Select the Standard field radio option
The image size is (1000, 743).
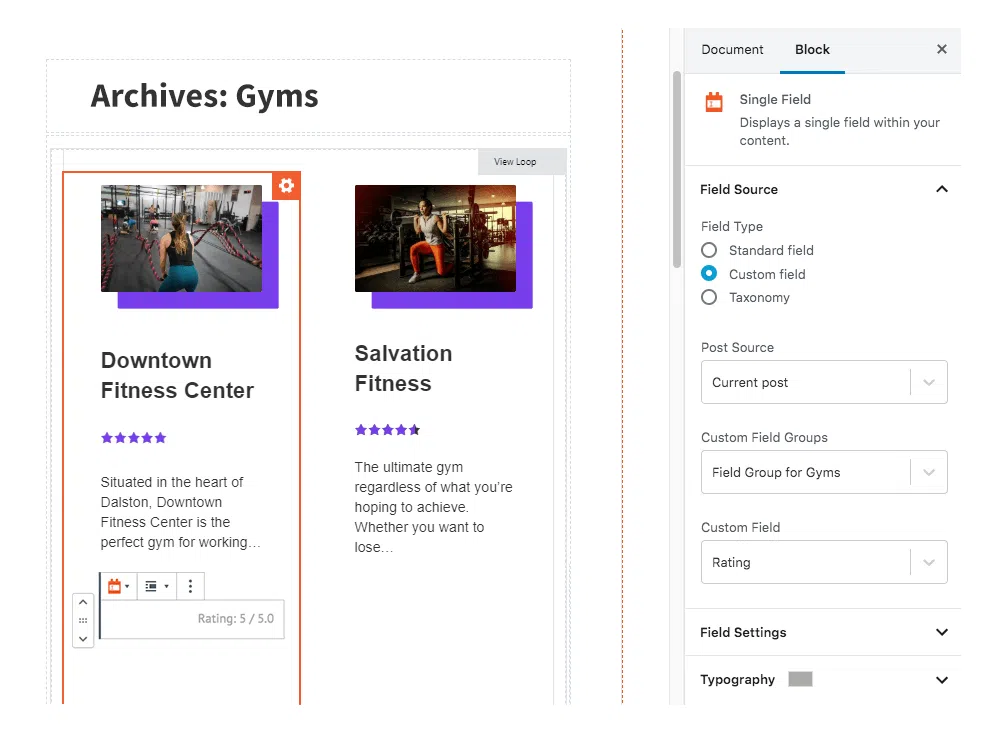tap(709, 250)
